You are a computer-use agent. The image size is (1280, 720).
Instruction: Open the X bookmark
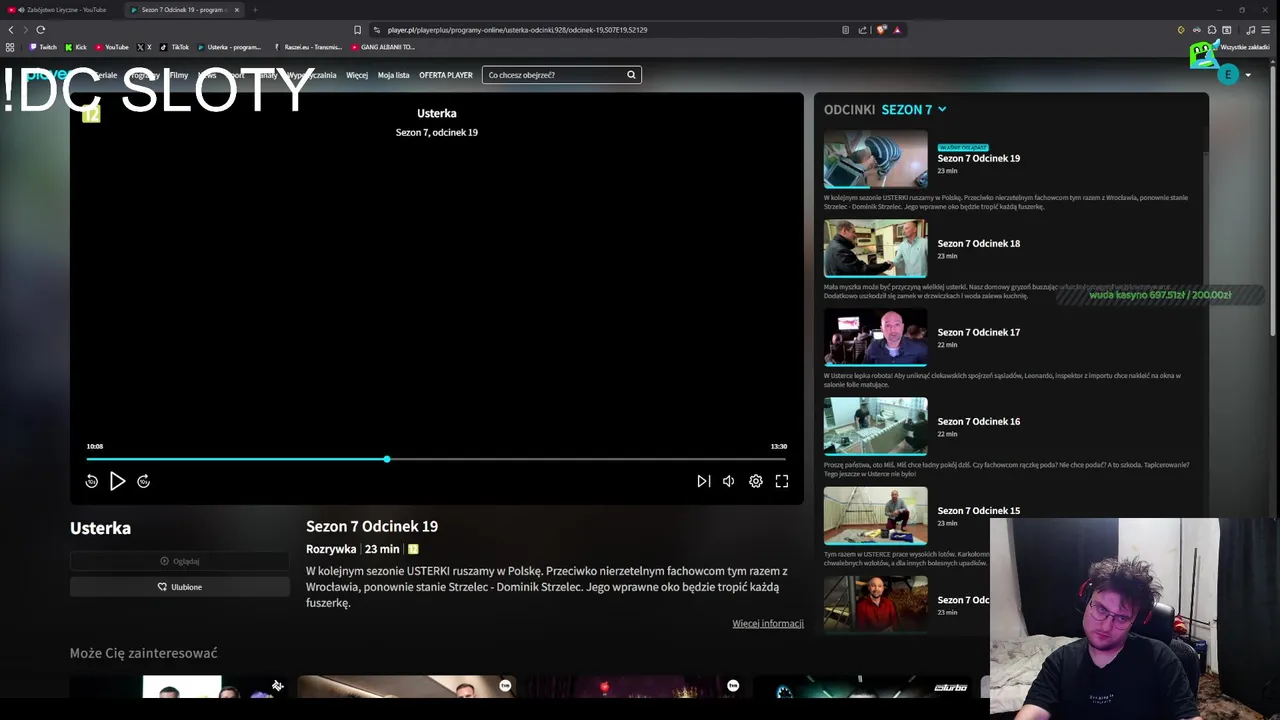(x=144, y=47)
